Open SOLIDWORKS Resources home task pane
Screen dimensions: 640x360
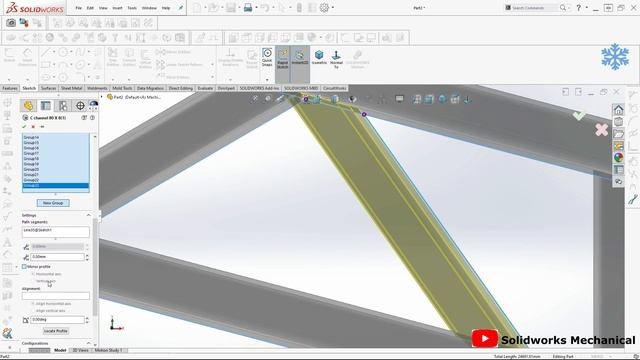click(618, 110)
